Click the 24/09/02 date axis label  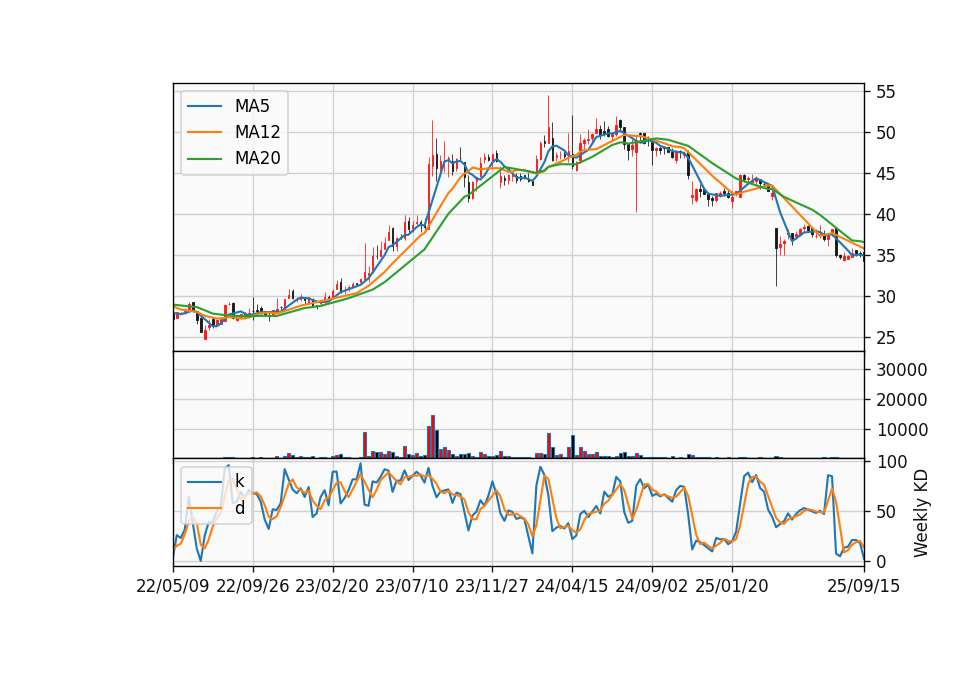tap(651, 586)
